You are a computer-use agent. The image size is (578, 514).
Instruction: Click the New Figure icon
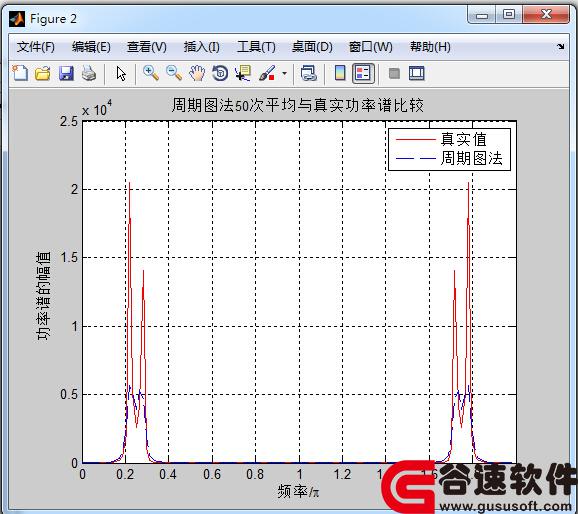click(20, 73)
